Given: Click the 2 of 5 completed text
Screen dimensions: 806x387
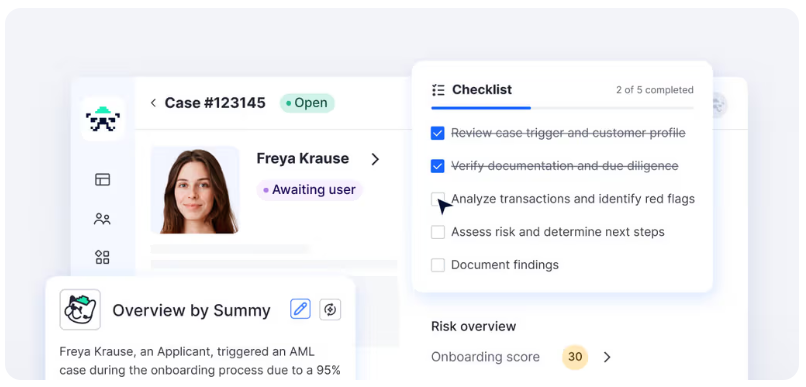Looking at the screenshot, I should click(x=655, y=90).
